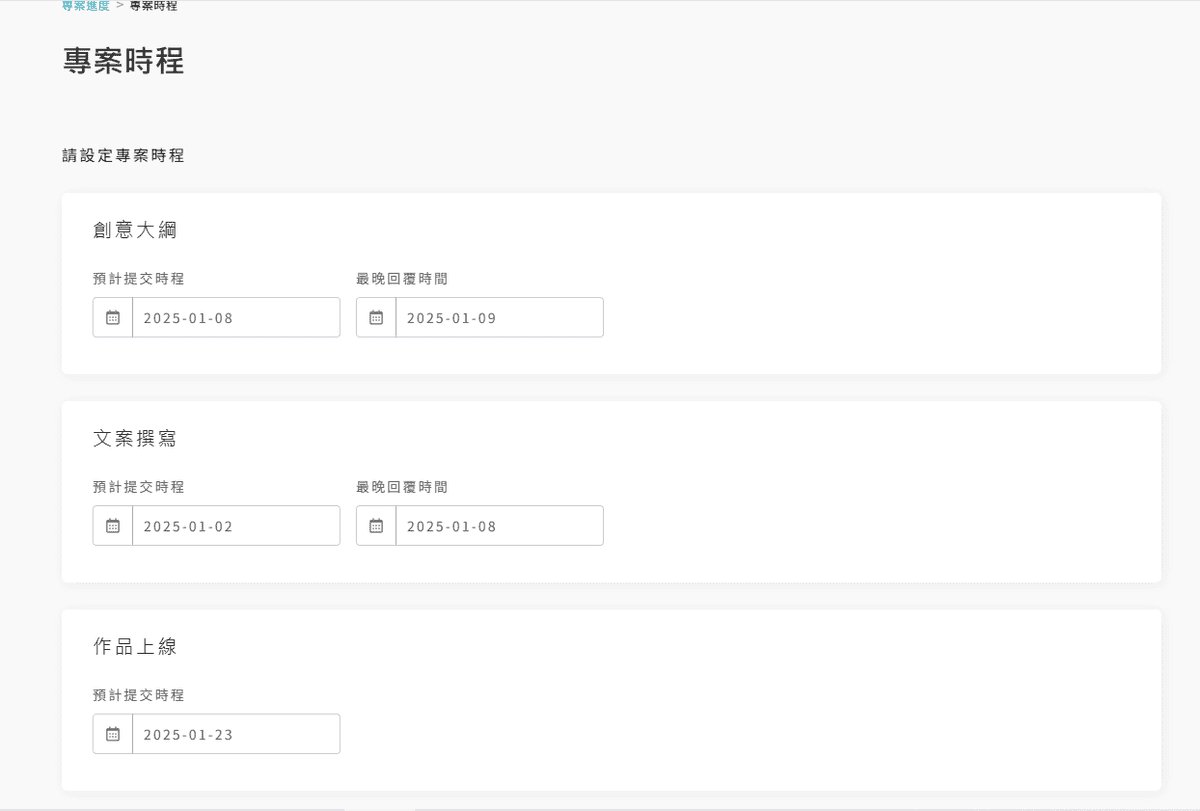
Task: Select the 作品上線 section heading
Action: (x=135, y=646)
